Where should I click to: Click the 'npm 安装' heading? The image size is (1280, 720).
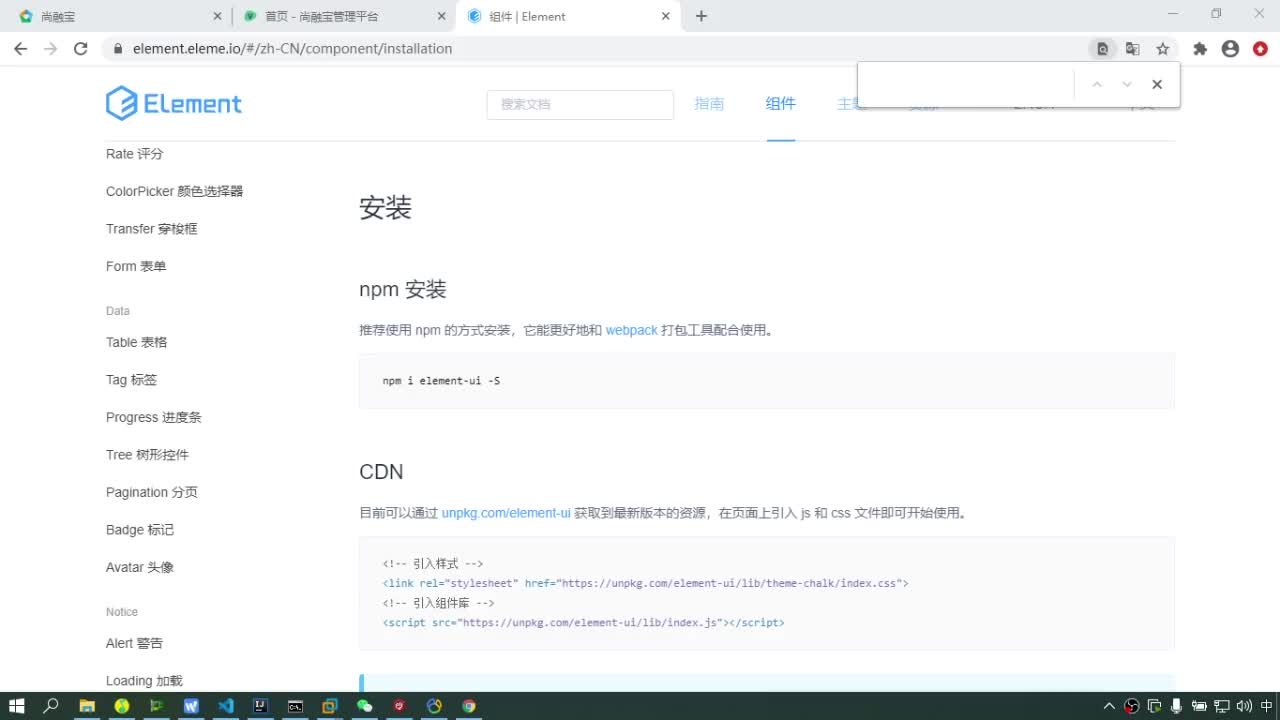(x=403, y=289)
